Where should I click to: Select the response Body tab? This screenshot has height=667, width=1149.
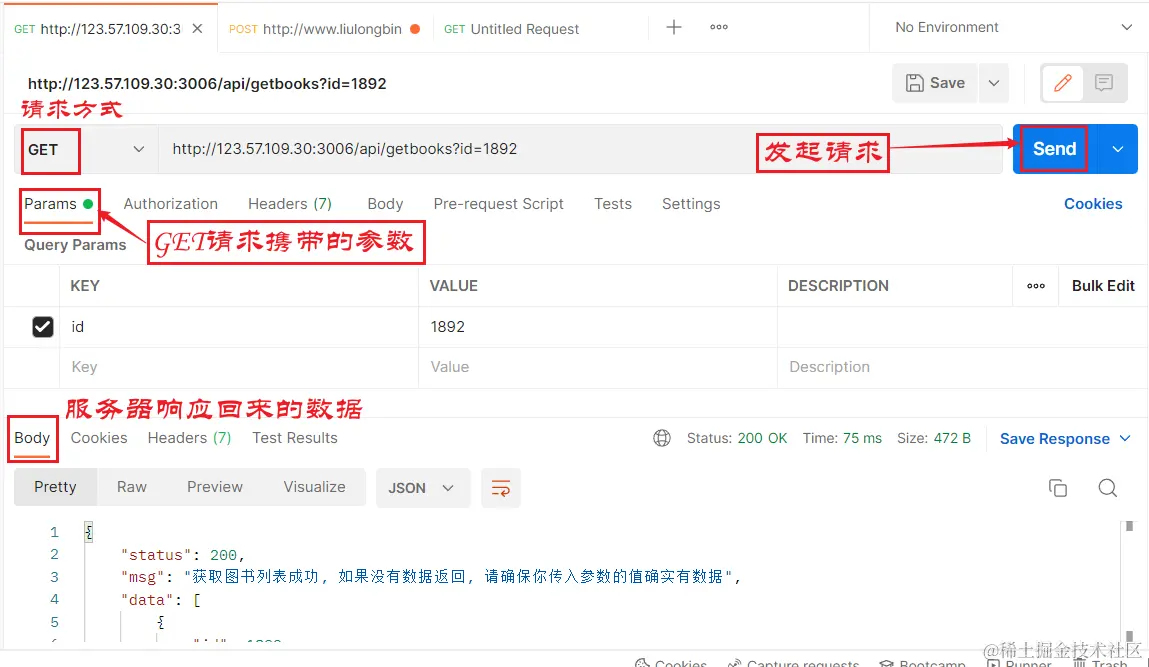[x=32, y=438]
